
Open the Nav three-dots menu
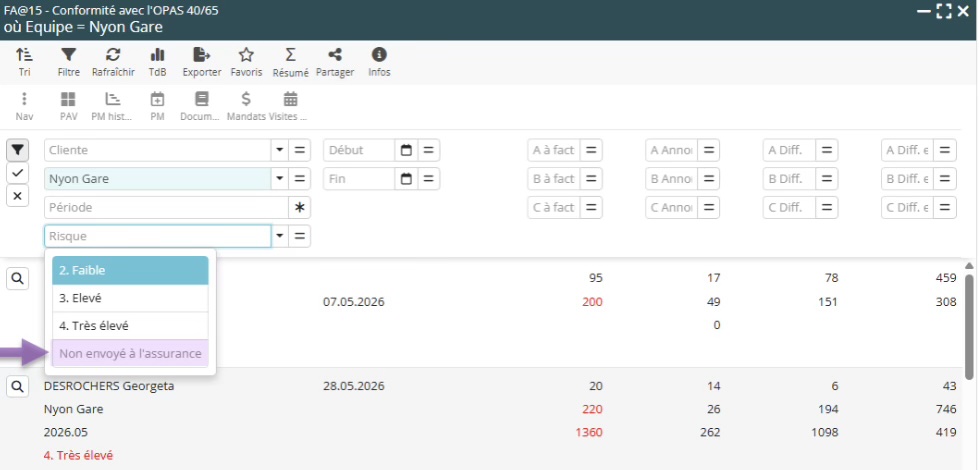(x=24, y=106)
